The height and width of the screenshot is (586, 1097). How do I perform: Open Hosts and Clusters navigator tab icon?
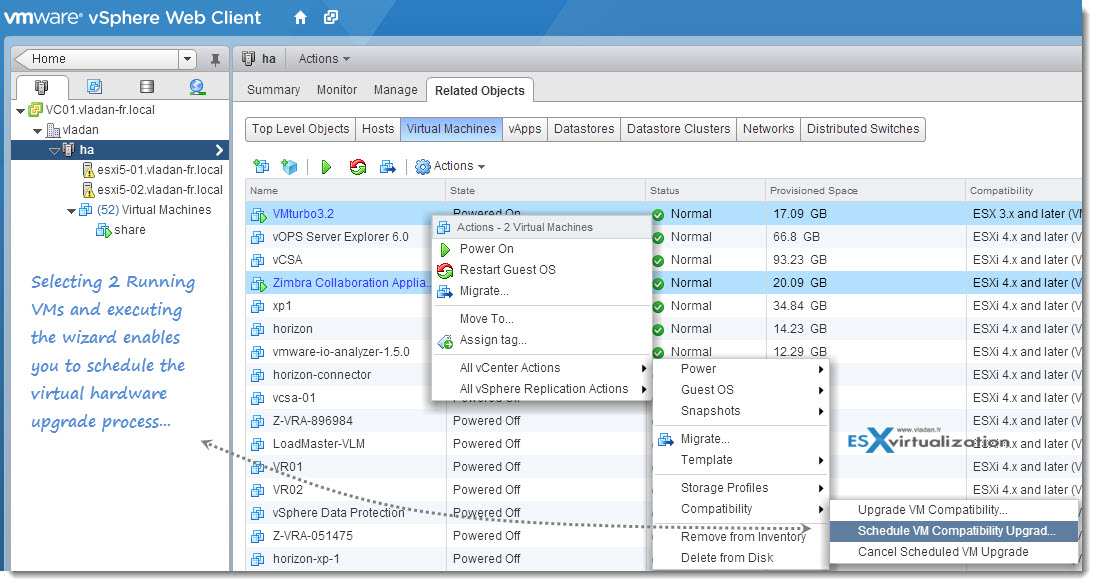click(41, 87)
